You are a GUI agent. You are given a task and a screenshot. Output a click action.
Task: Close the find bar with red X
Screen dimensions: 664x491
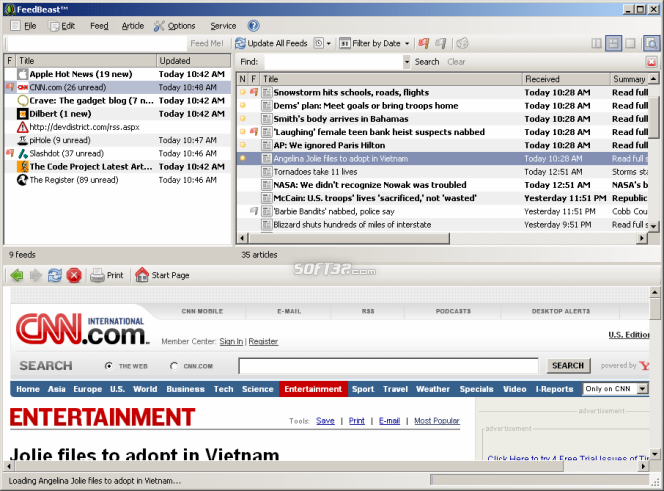(x=651, y=62)
